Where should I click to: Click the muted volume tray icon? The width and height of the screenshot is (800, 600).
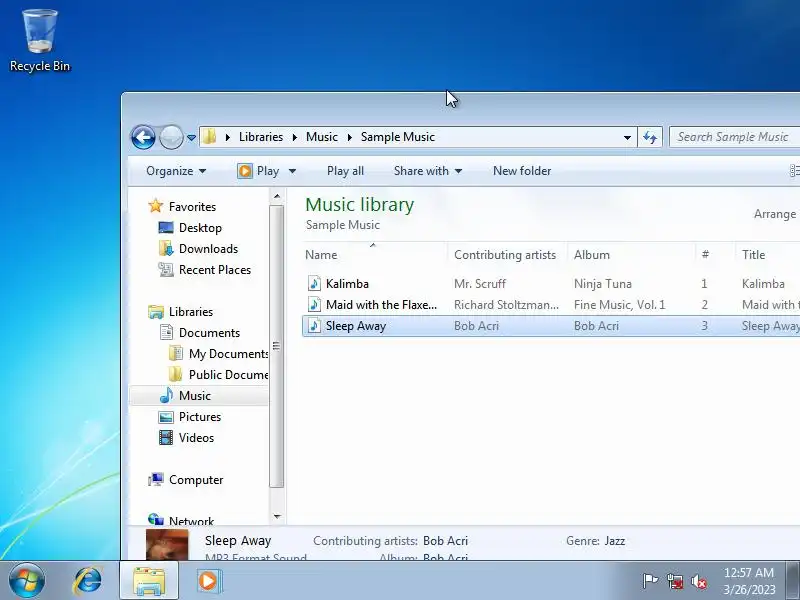pos(699,581)
